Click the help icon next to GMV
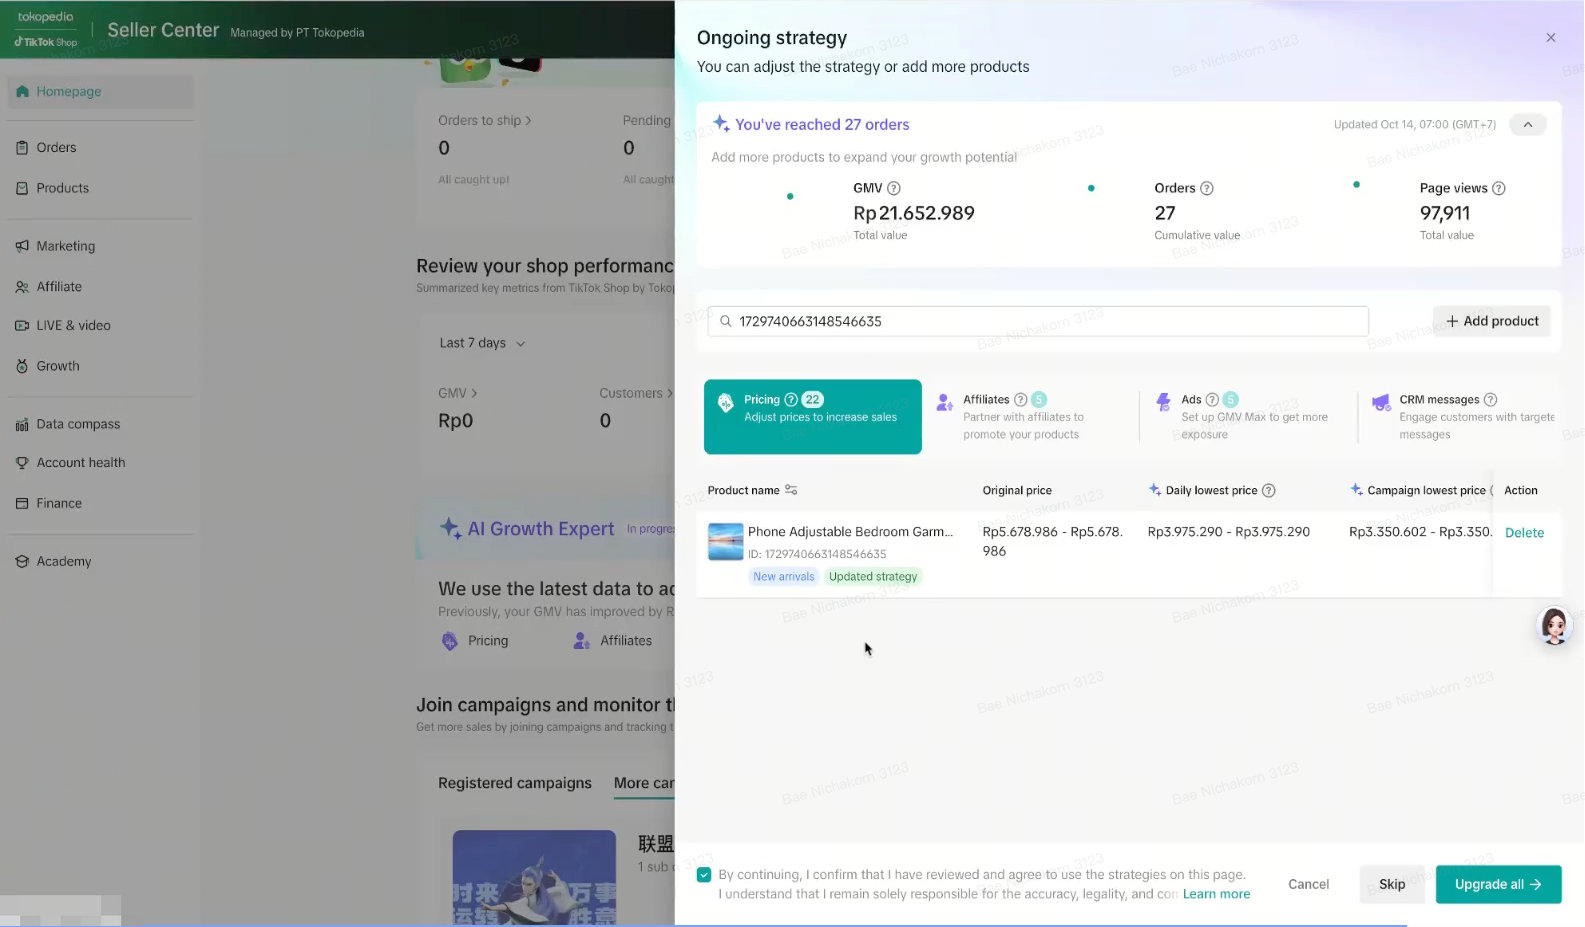 pos(894,188)
